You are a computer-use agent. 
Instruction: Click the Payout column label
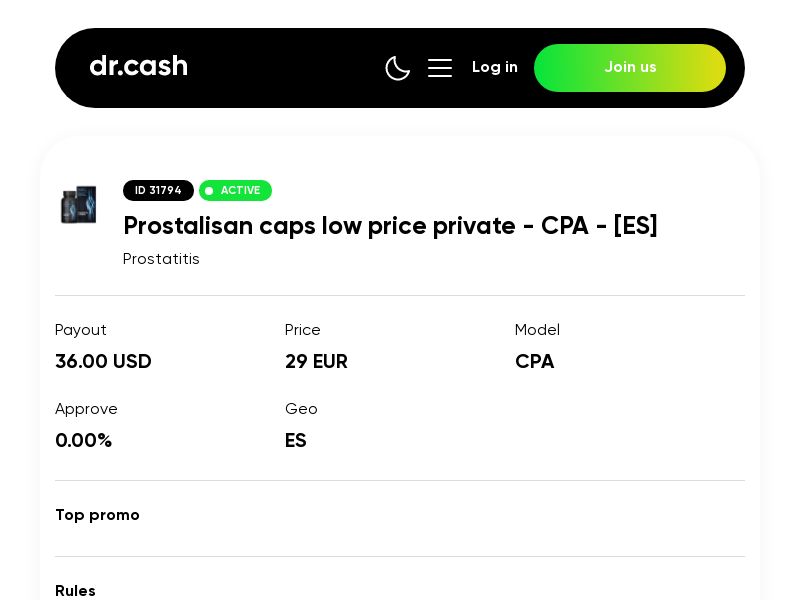pos(81,330)
